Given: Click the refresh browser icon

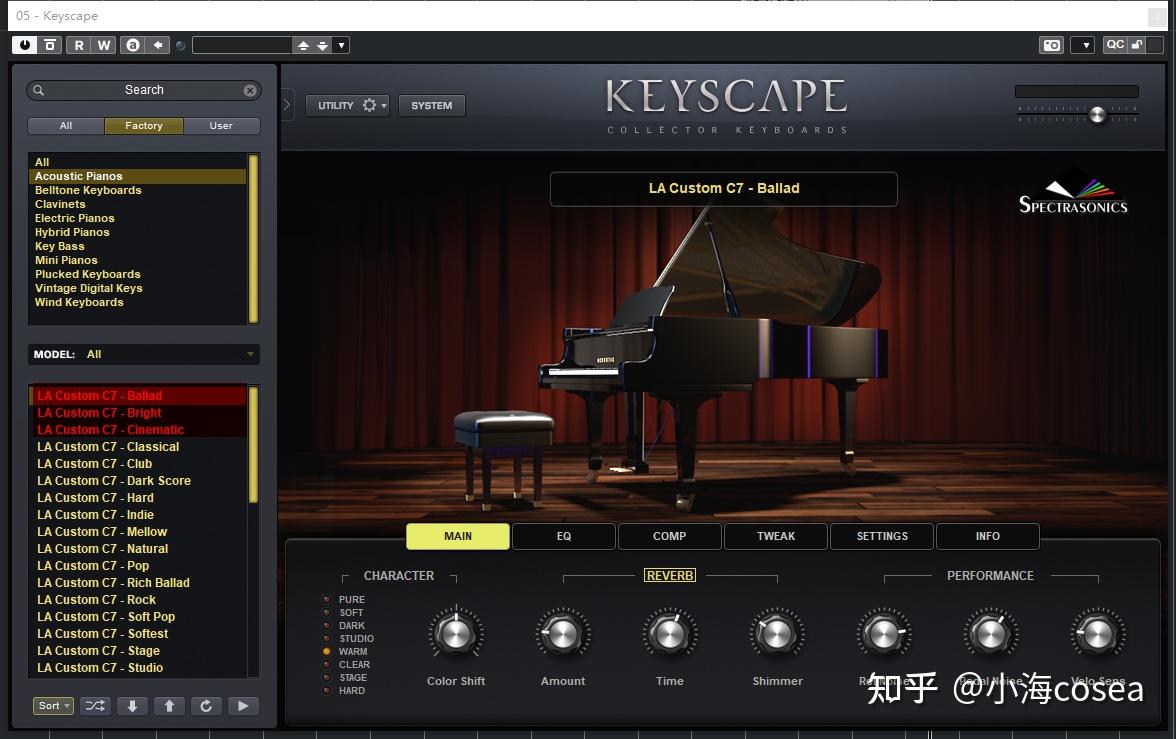Looking at the screenshot, I should coord(206,706).
